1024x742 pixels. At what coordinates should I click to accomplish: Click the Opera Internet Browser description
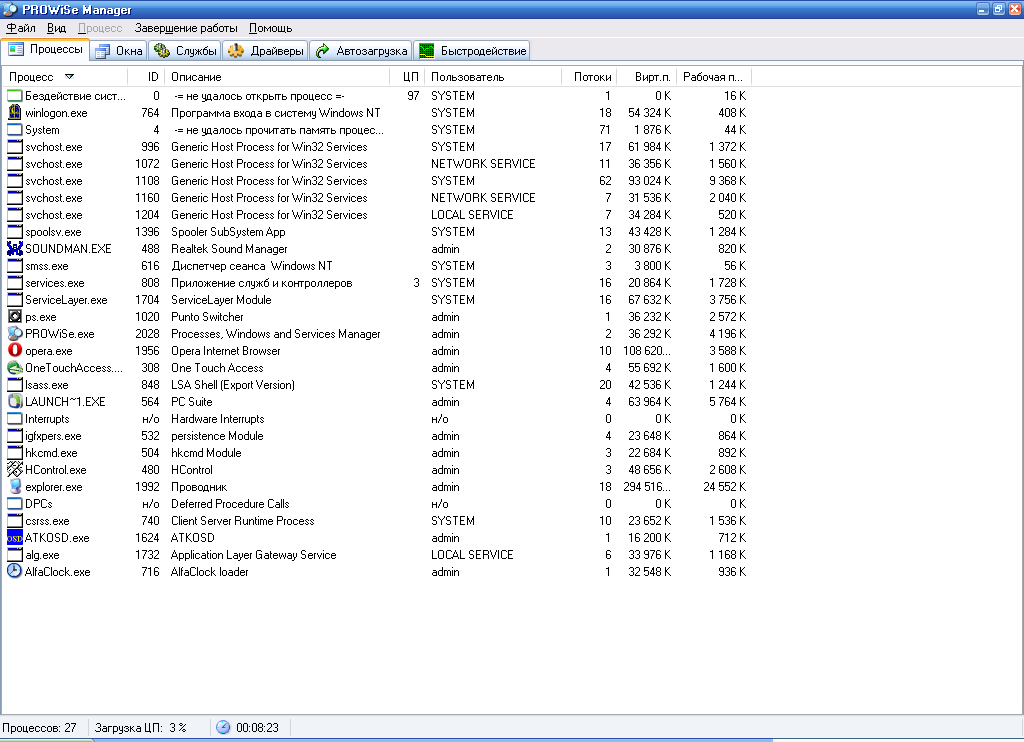click(x=225, y=351)
